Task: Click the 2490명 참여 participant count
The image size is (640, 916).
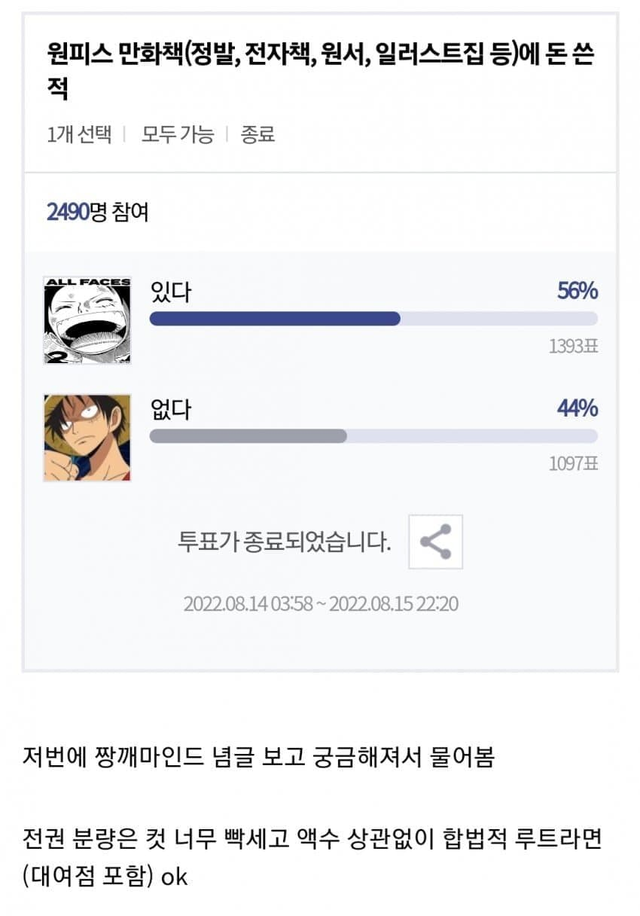Action: pos(98,212)
